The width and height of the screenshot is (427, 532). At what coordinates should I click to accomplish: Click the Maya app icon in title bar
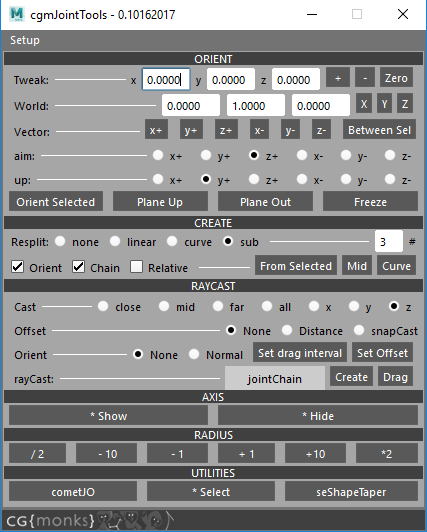coord(17,14)
